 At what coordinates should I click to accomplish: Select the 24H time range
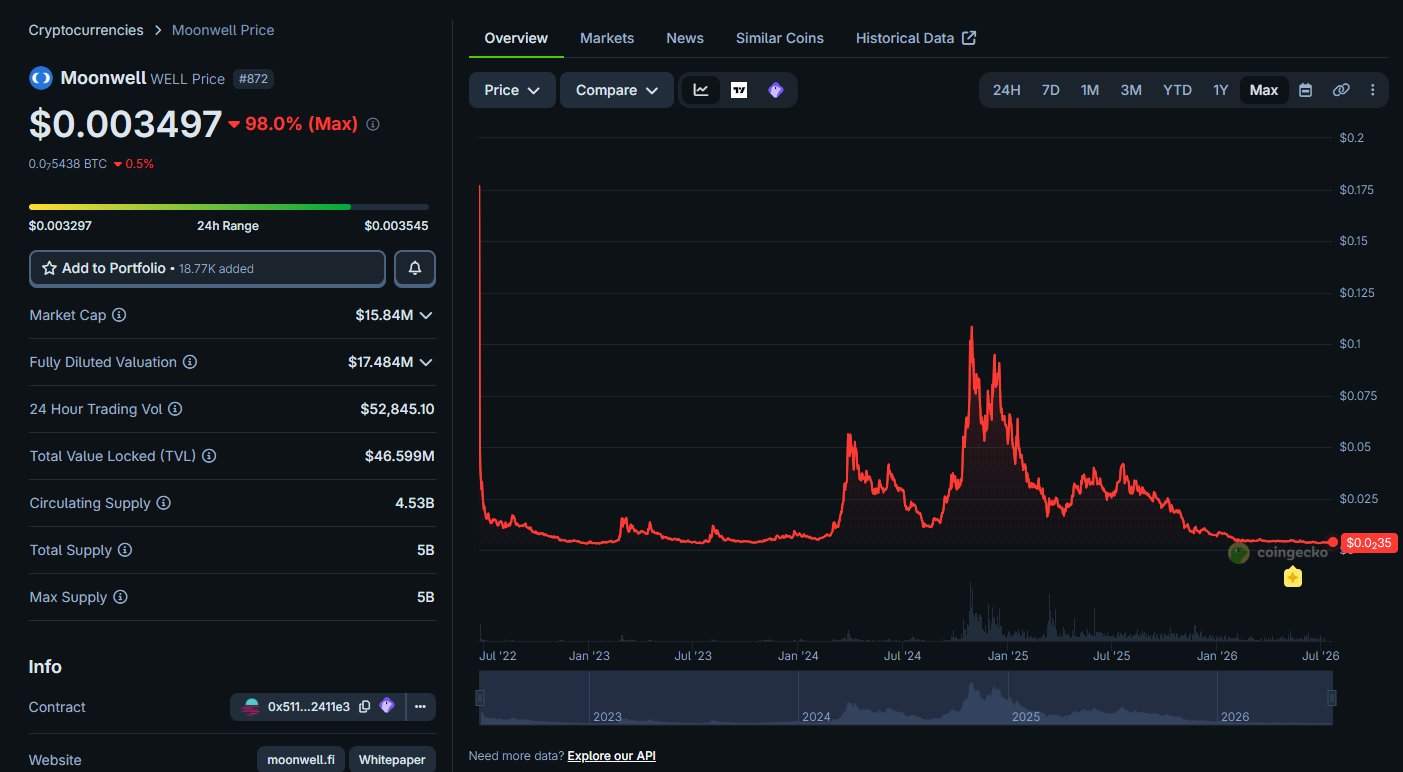point(1006,90)
